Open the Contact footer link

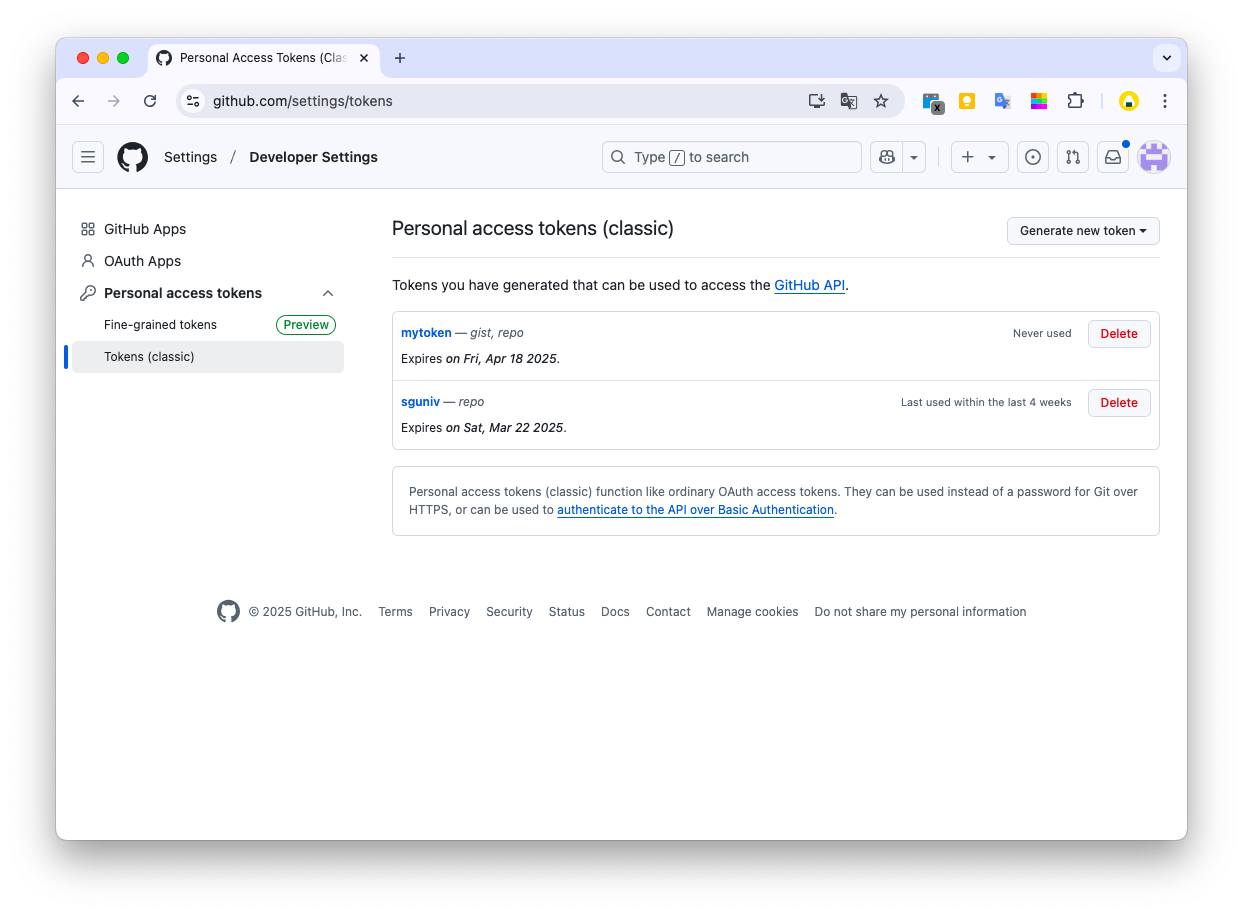pos(668,612)
